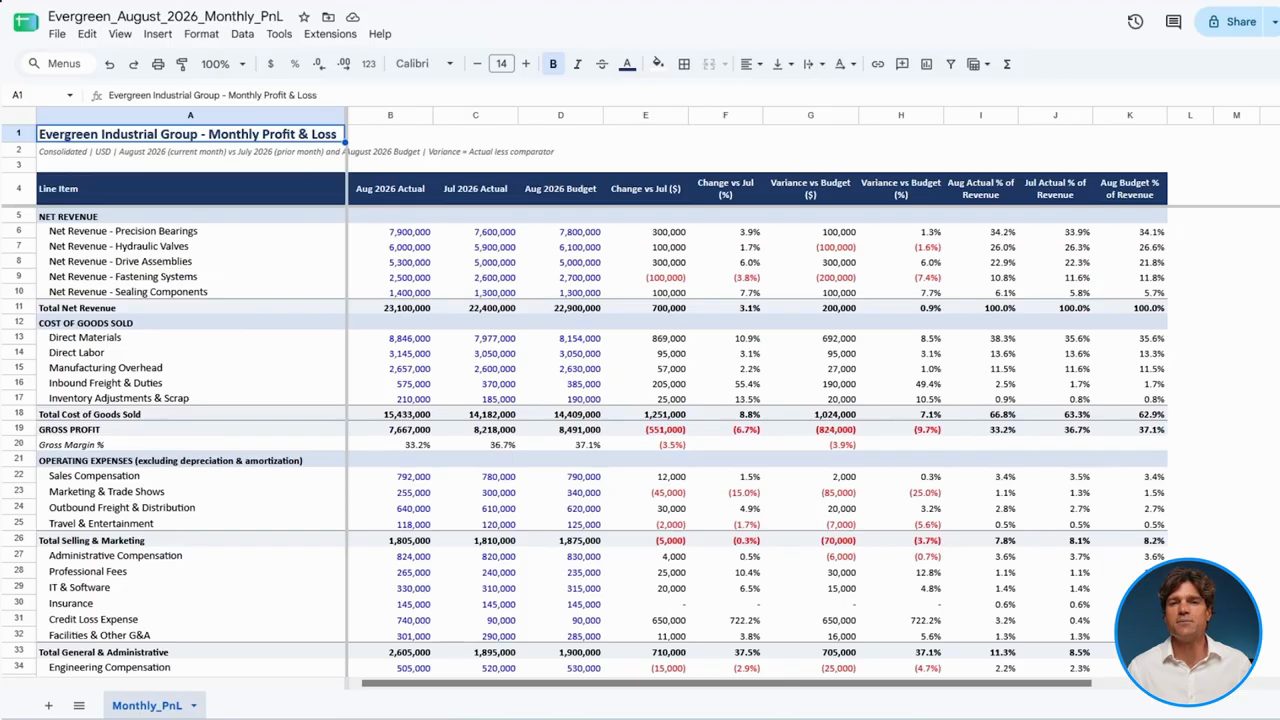Image resolution: width=1280 pixels, height=720 pixels.
Task: Create a filter with the funnel icon
Action: pyautogui.click(x=951, y=64)
